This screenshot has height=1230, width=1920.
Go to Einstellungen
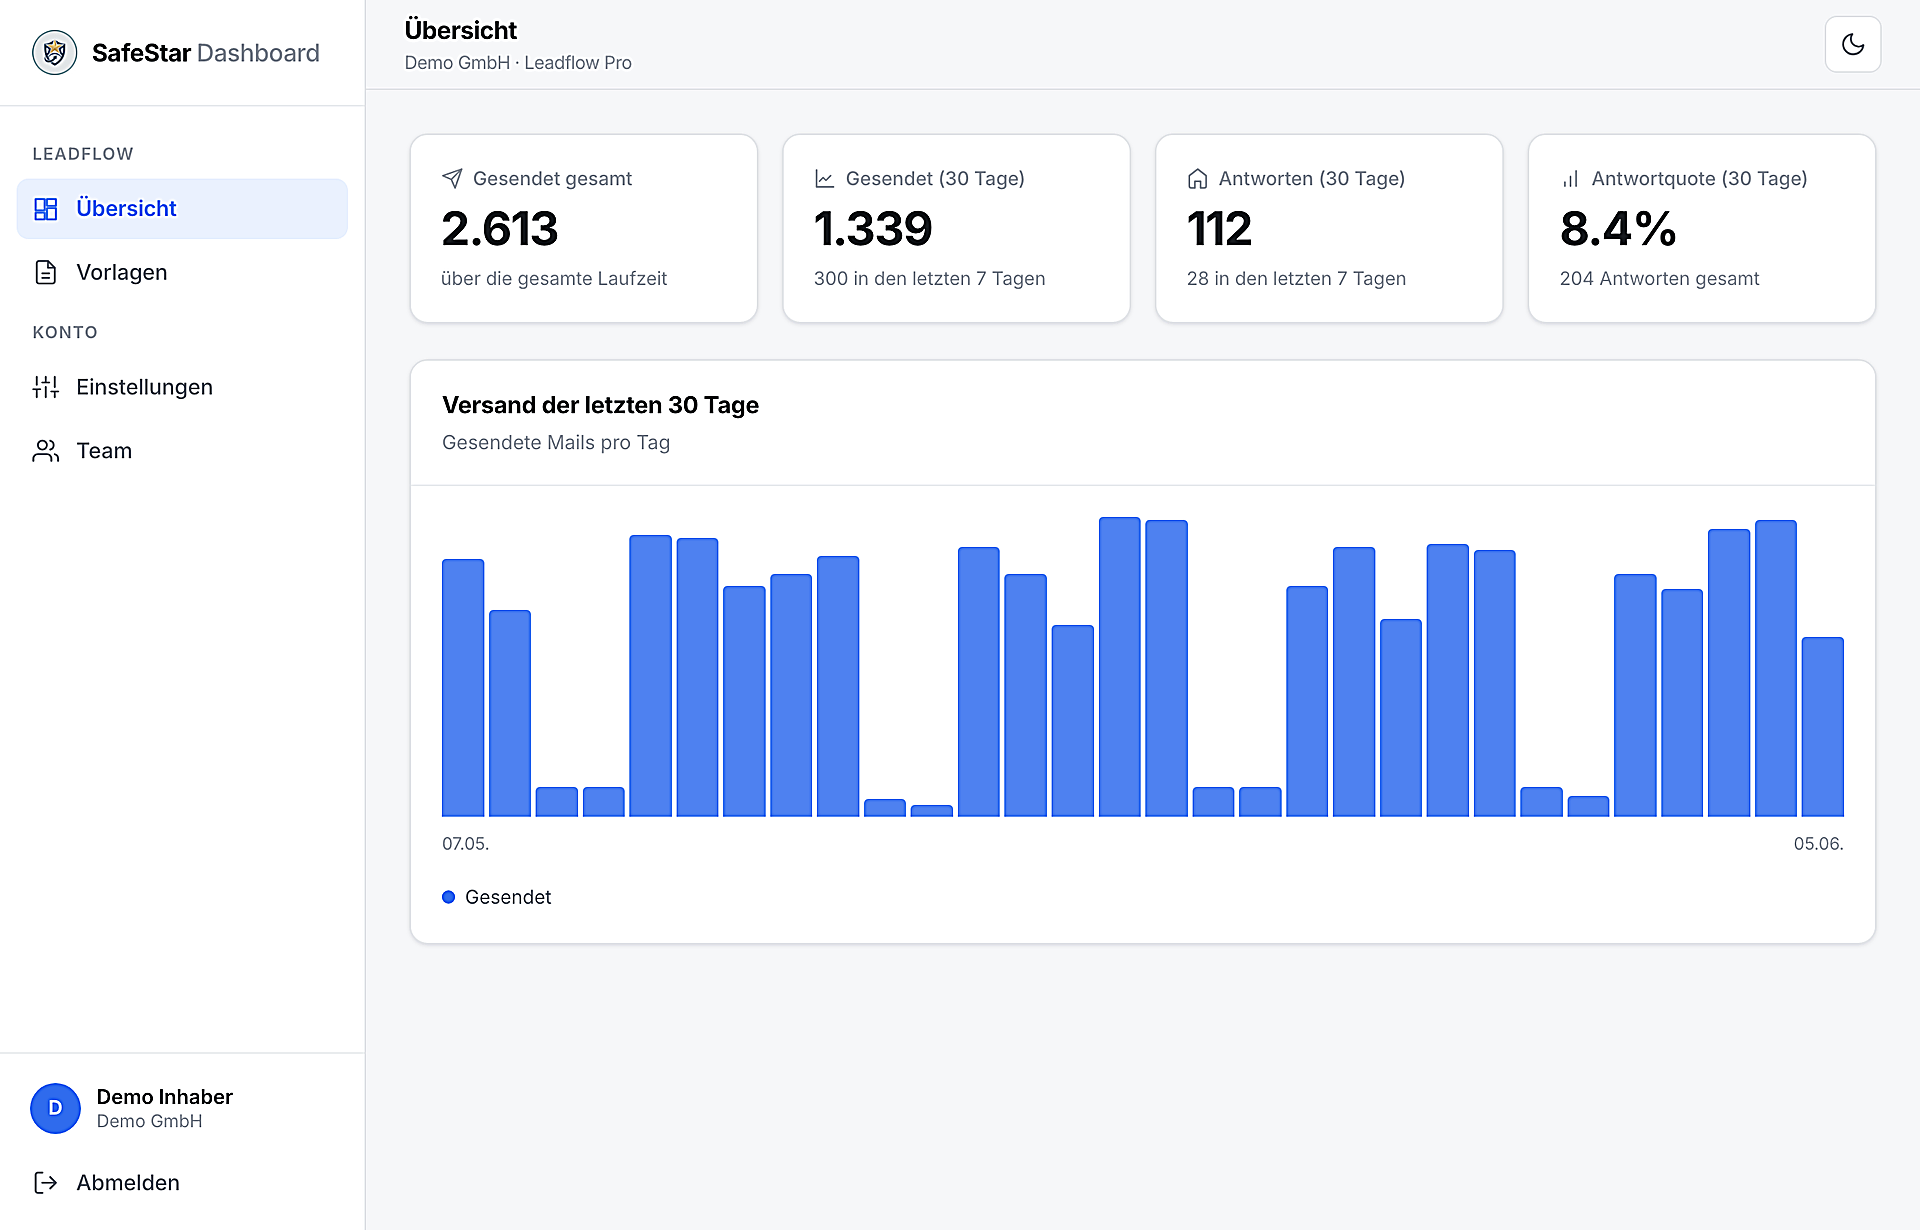pos(182,387)
